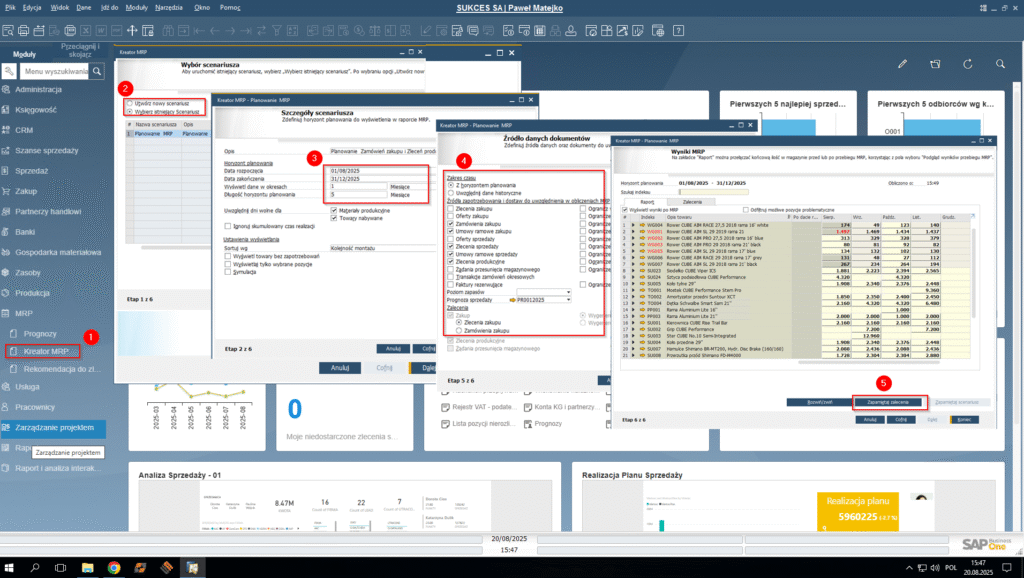Viewport: 1024px width, 578px height.
Task: Expand row 21 SU008 in results grid
Action: click(633, 355)
